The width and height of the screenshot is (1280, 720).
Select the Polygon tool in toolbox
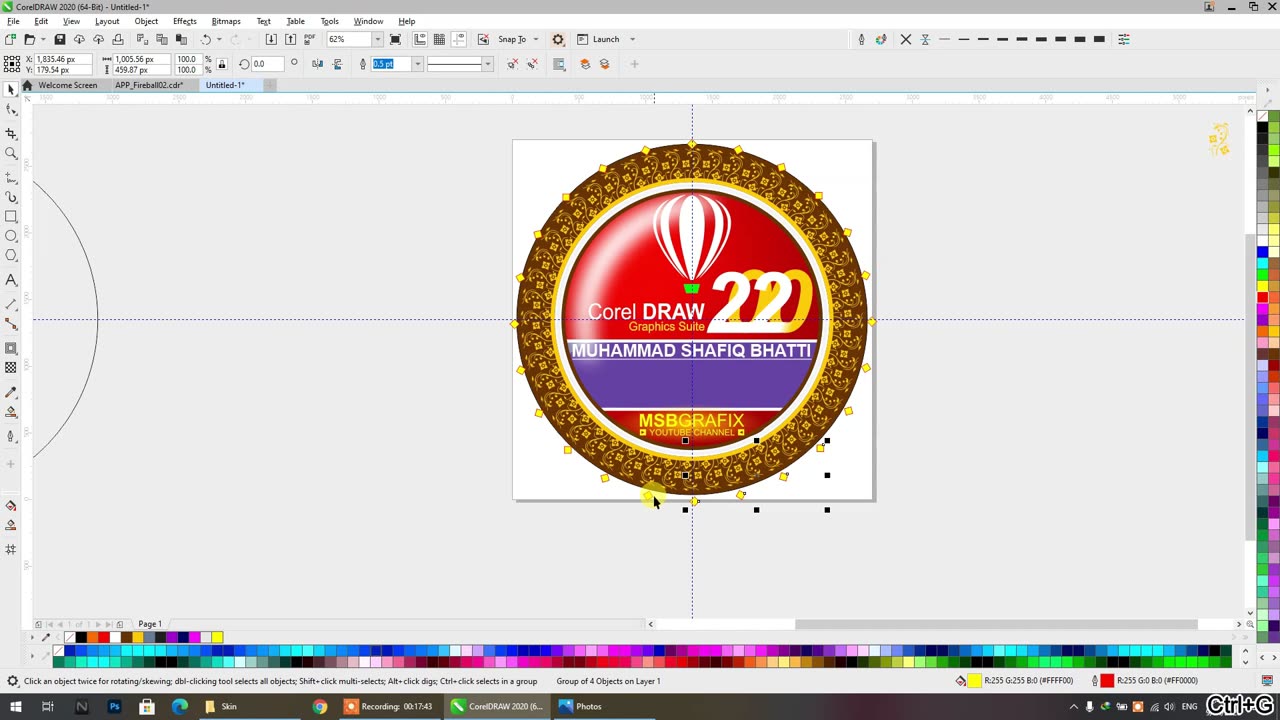(x=11, y=256)
